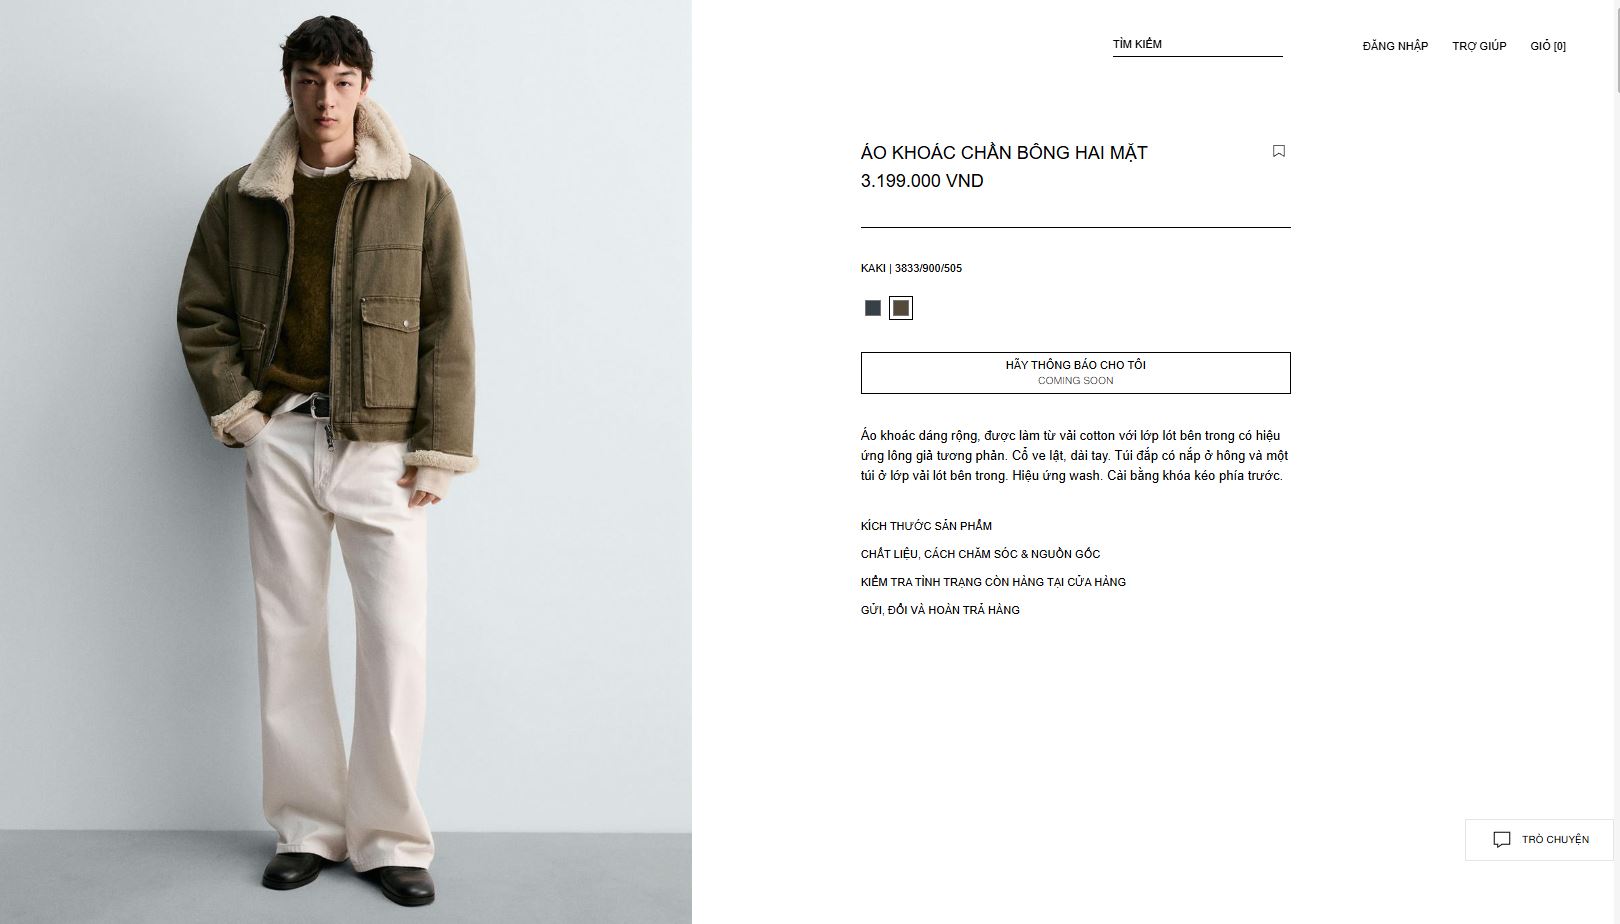Select the khaki brown color swatch

(901, 308)
